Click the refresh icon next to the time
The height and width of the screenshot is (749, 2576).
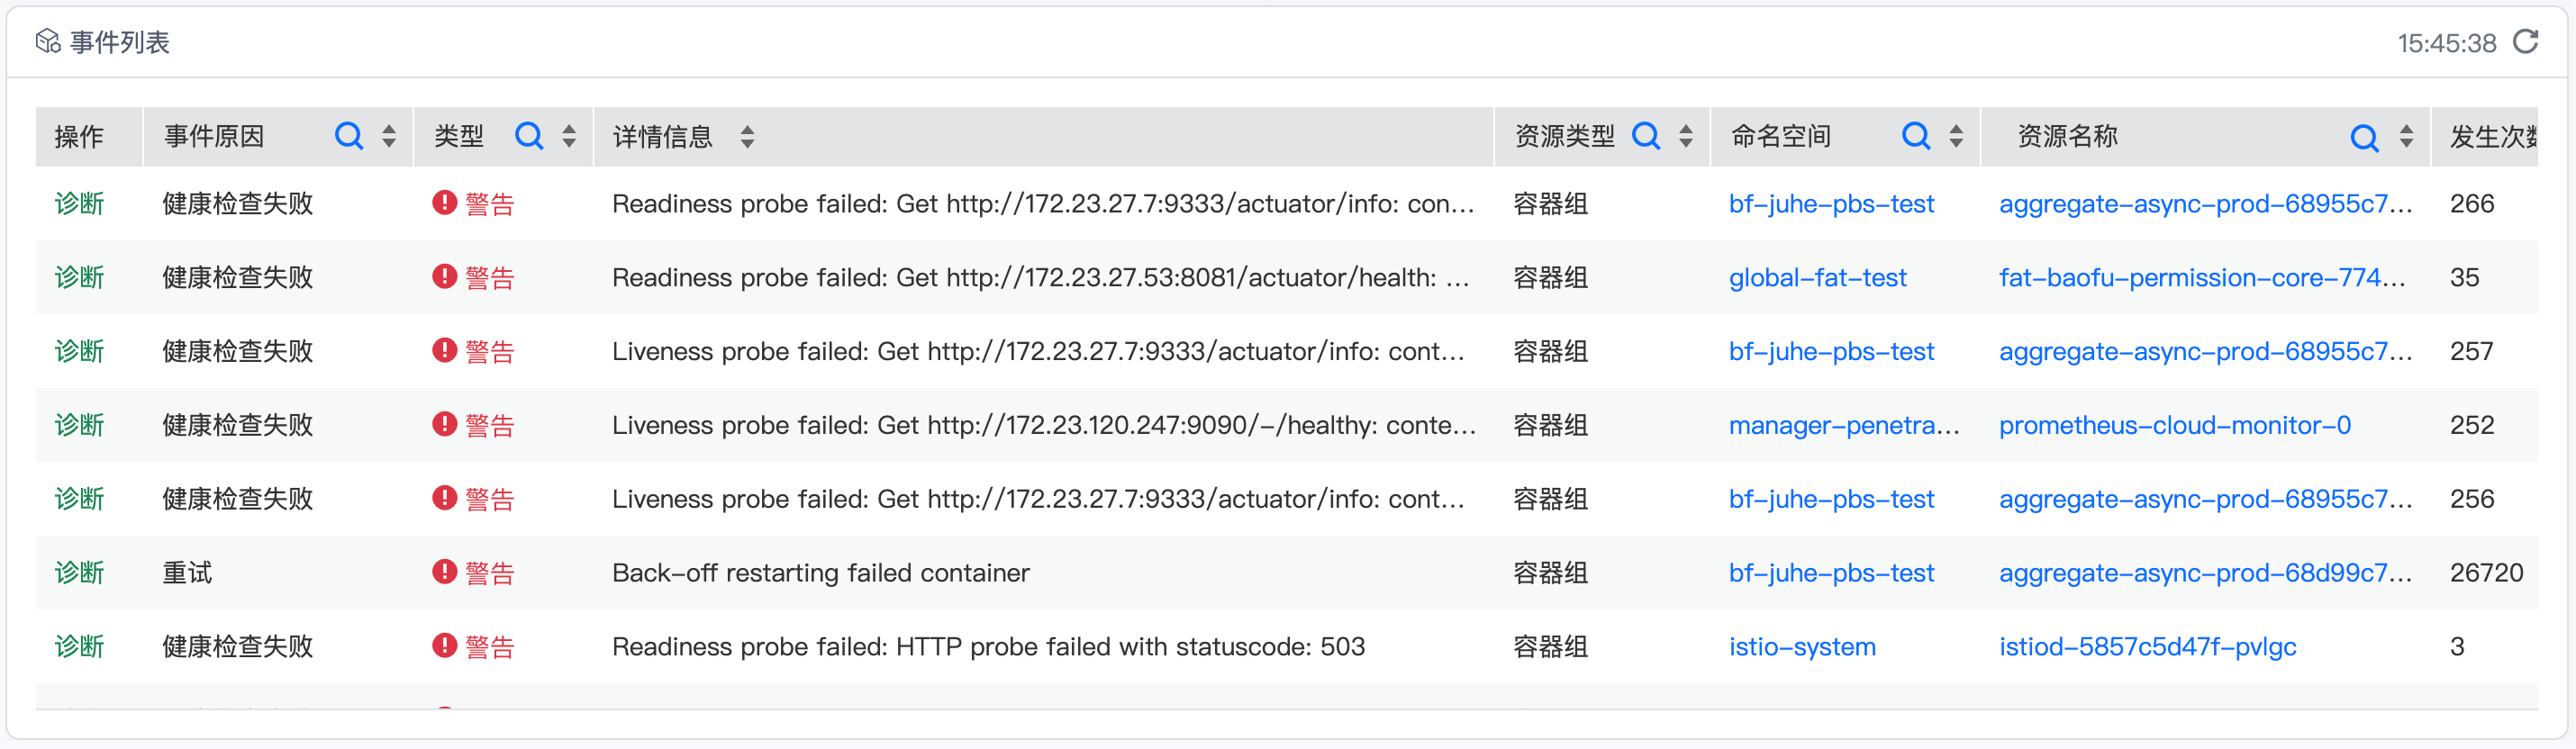tap(2525, 42)
